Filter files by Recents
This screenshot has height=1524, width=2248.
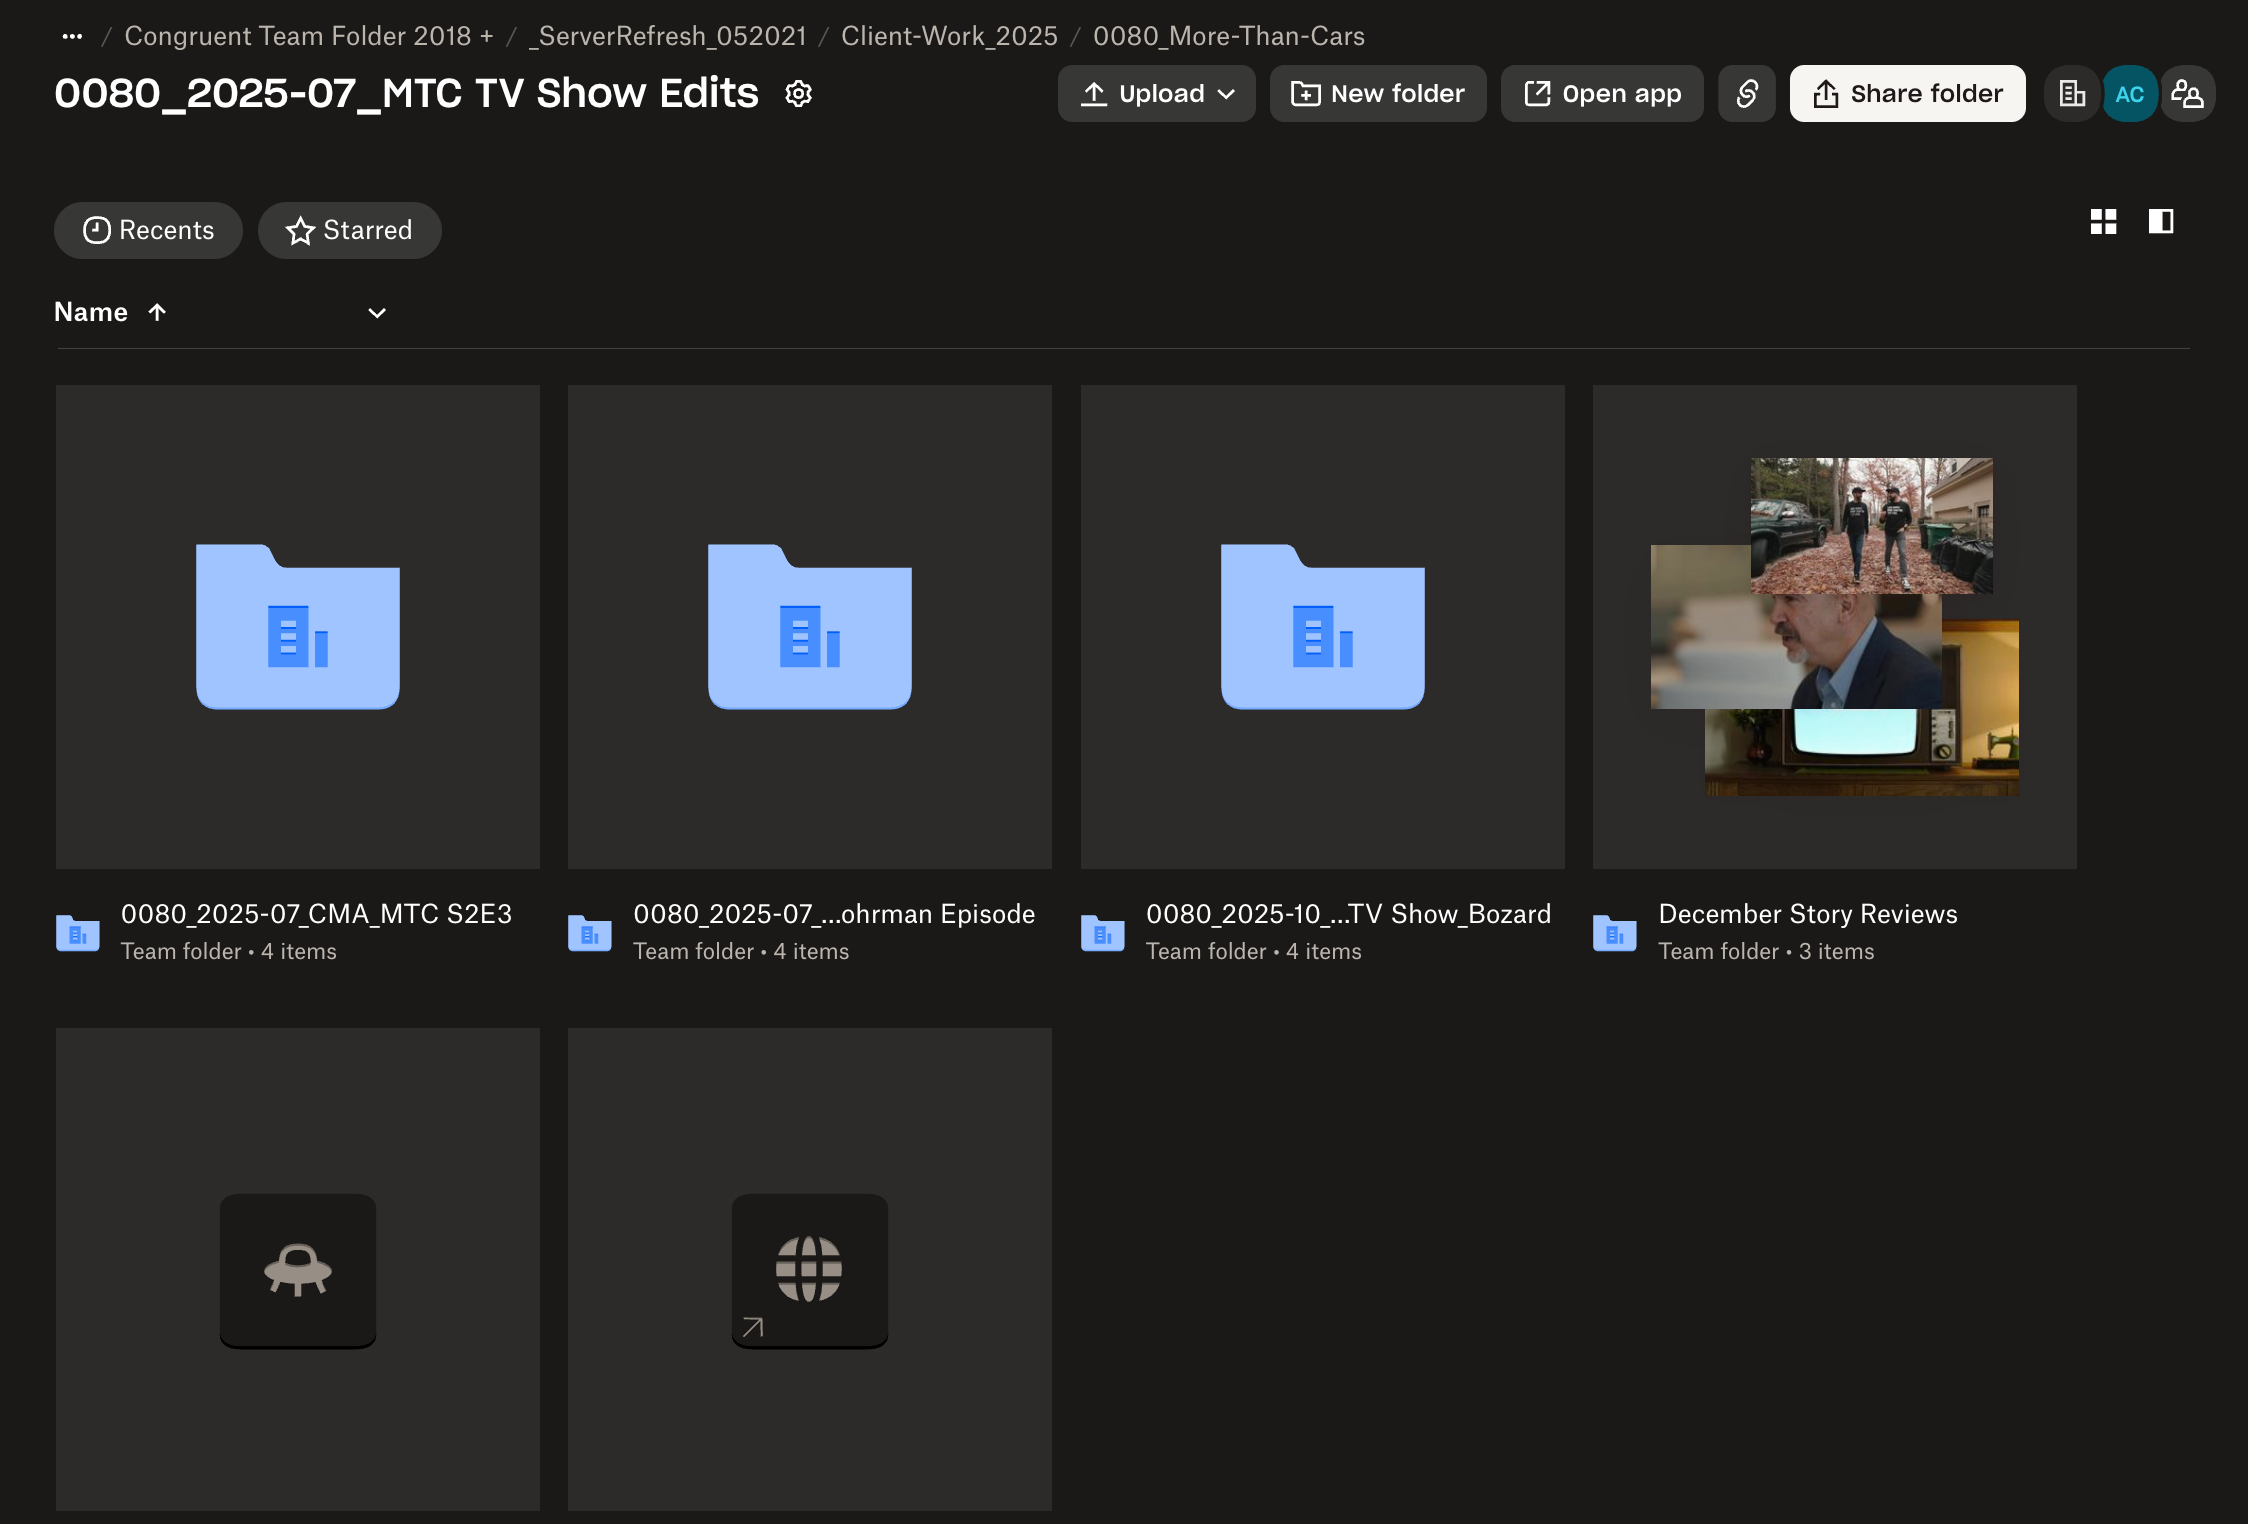[x=148, y=230]
